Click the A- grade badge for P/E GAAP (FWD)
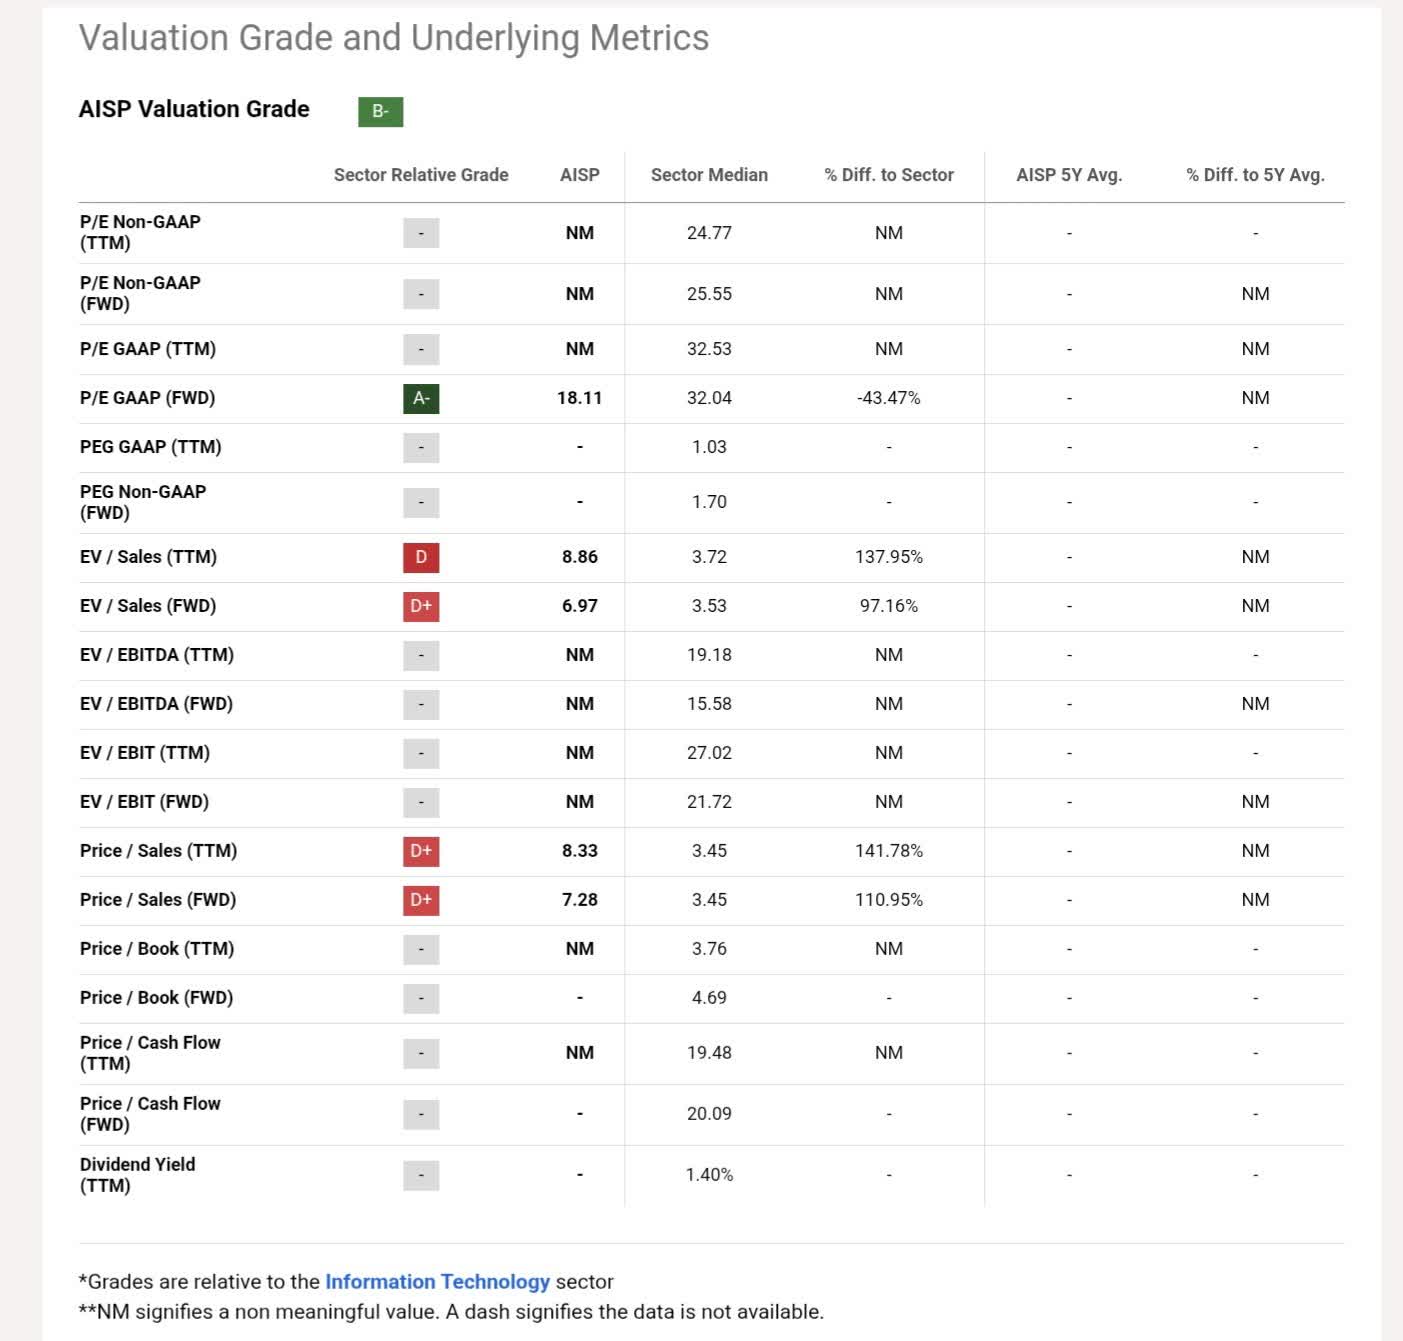The image size is (1403, 1341). point(421,398)
